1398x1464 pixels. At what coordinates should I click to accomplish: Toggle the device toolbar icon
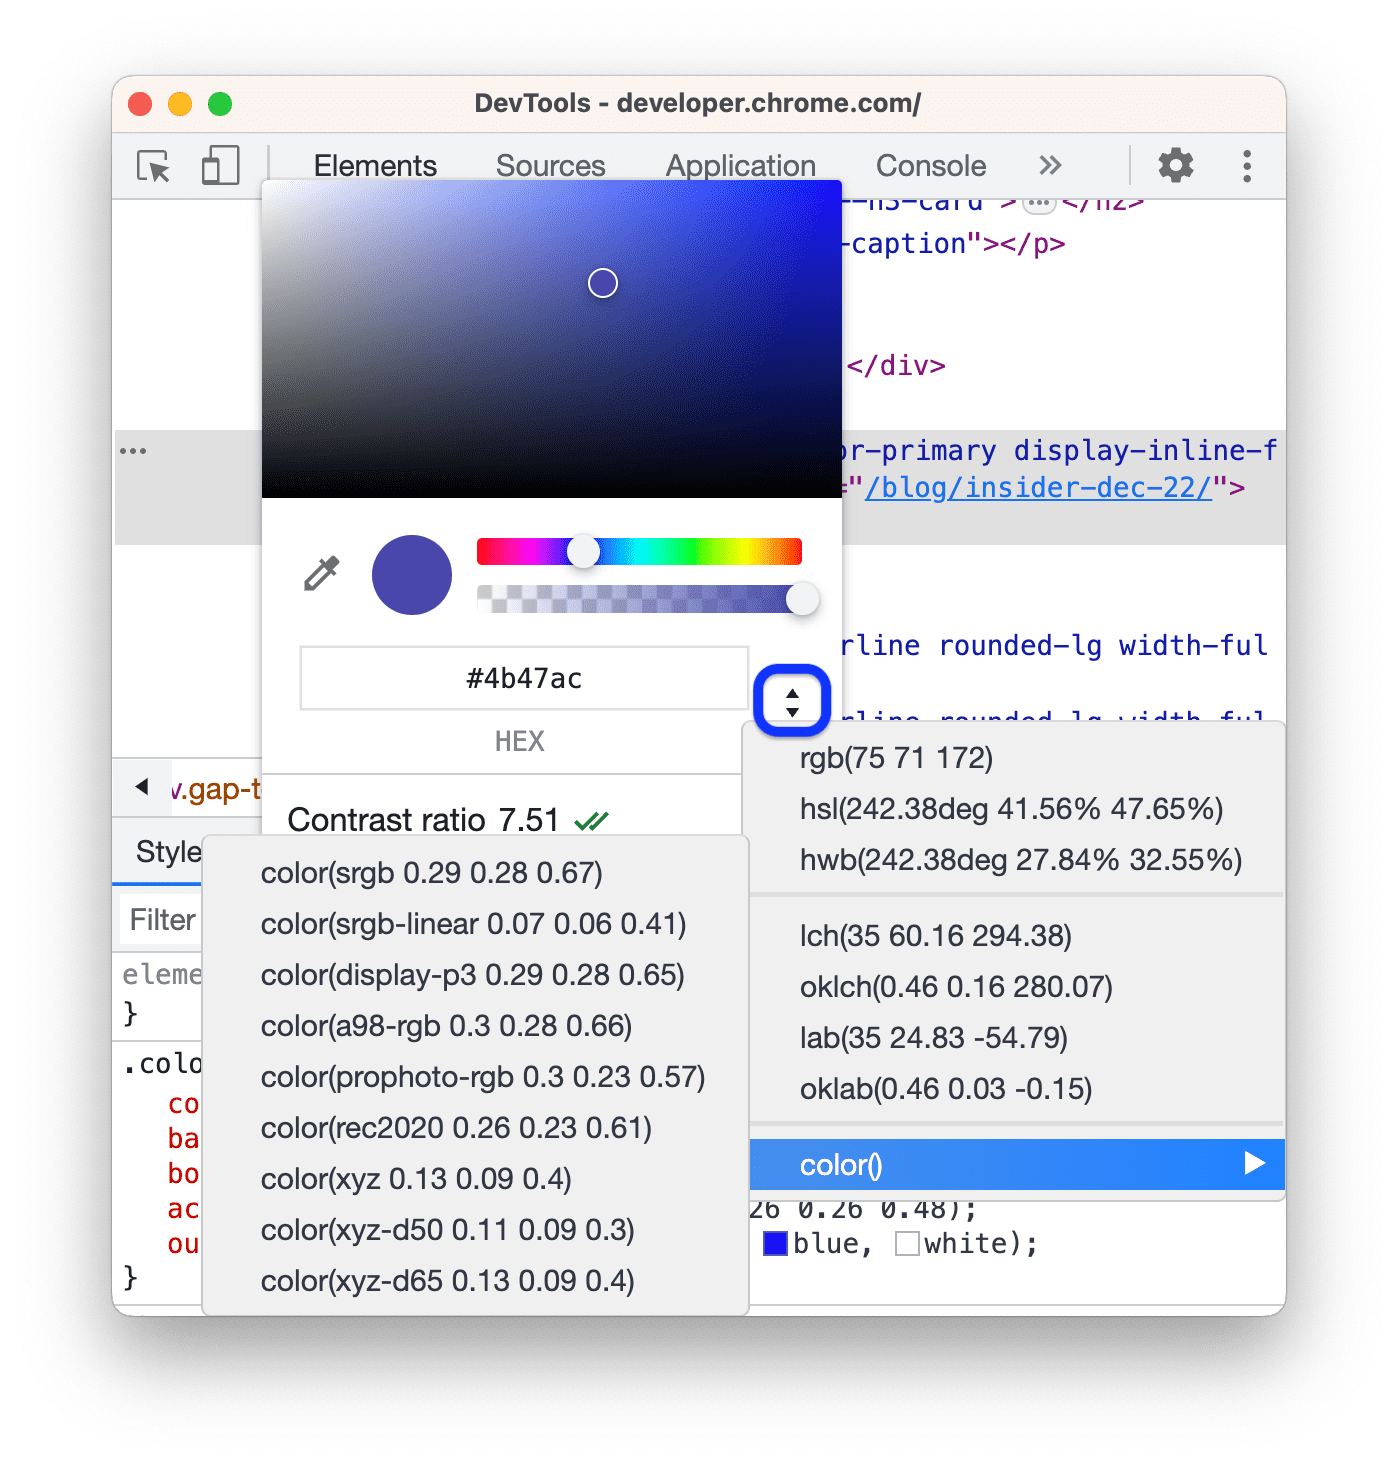pyautogui.click(x=220, y=166)
